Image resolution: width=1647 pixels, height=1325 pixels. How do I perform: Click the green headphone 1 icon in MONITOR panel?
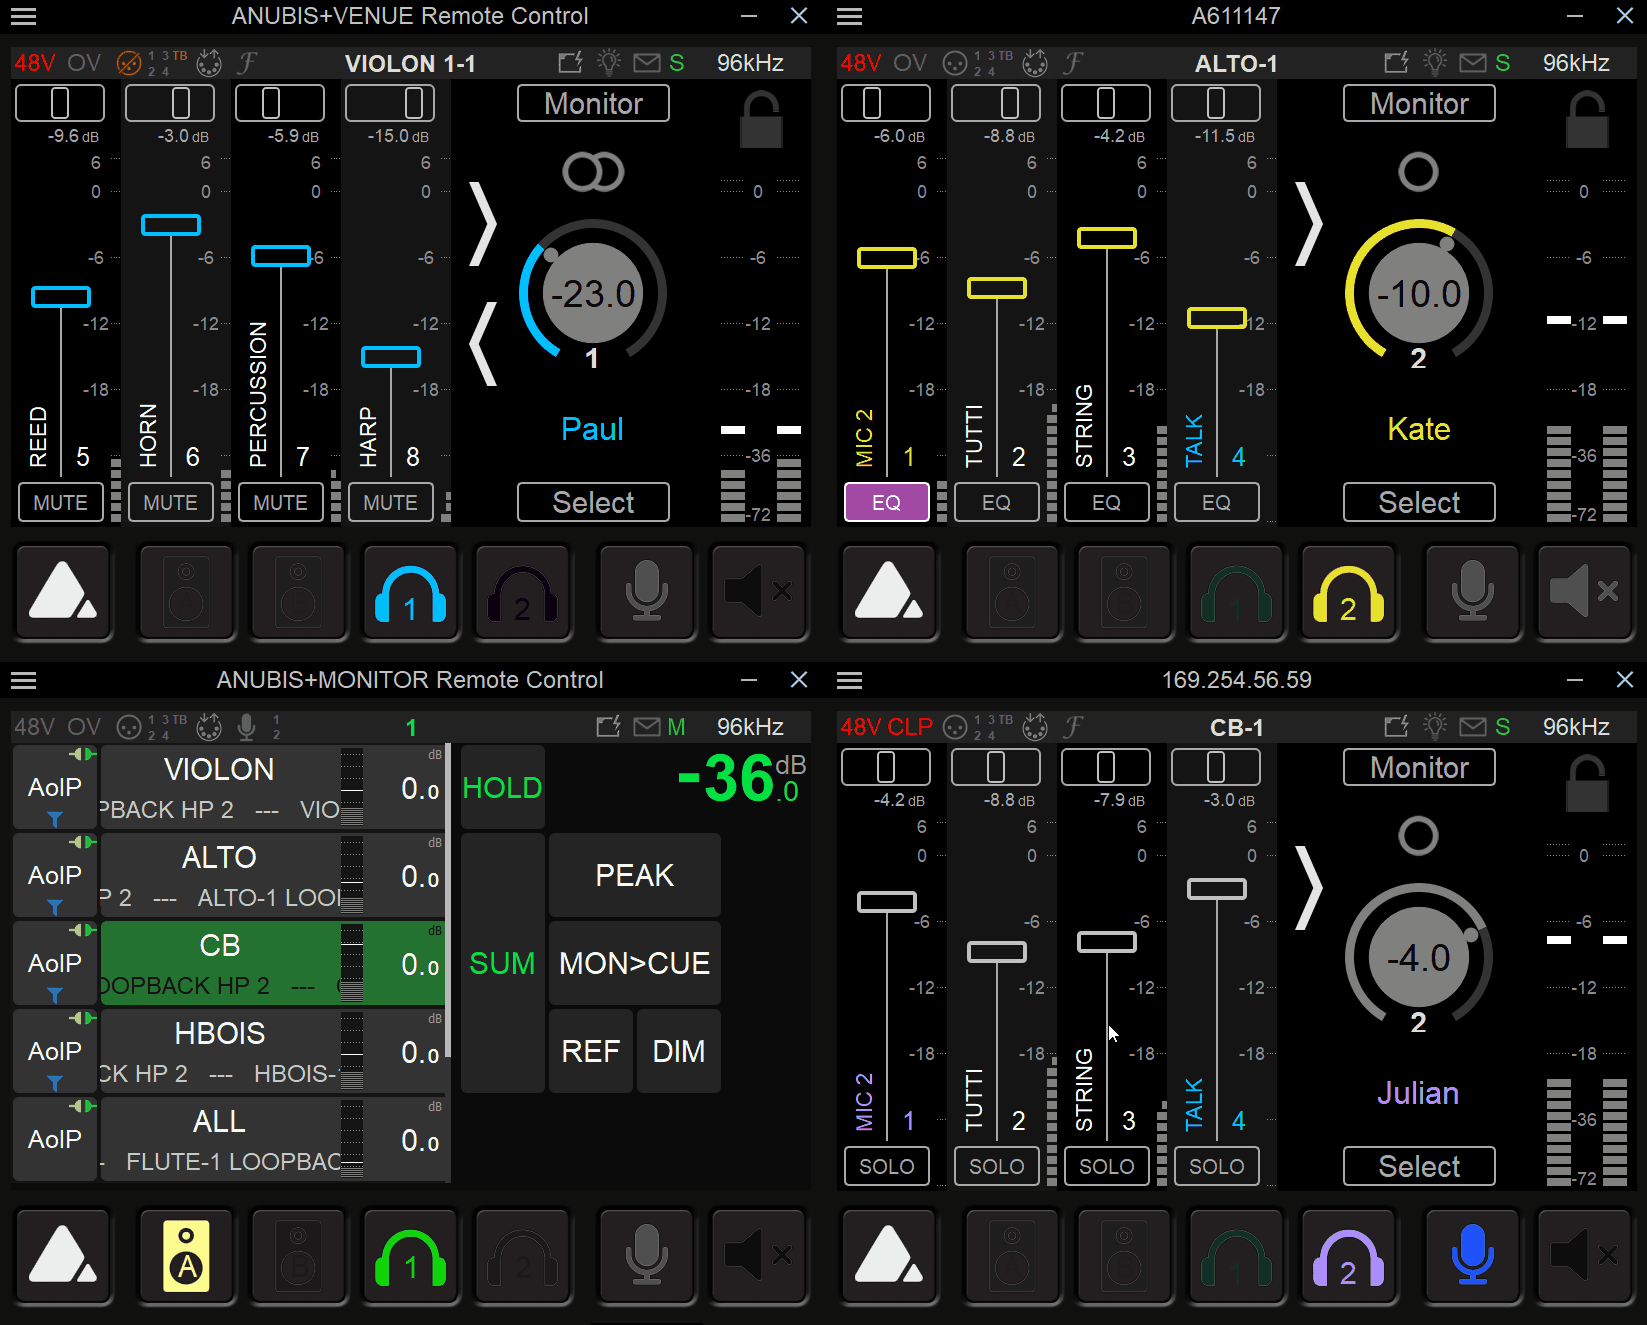point(410,1257)
